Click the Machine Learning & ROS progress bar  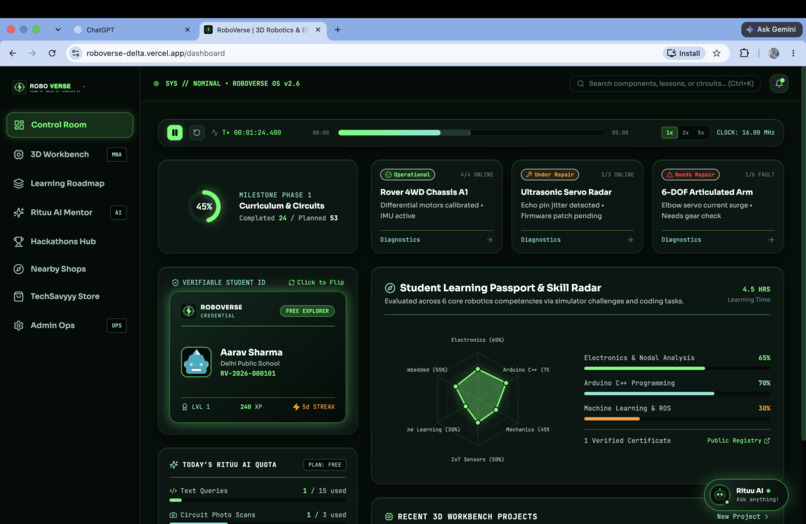(x=677, y=419)
